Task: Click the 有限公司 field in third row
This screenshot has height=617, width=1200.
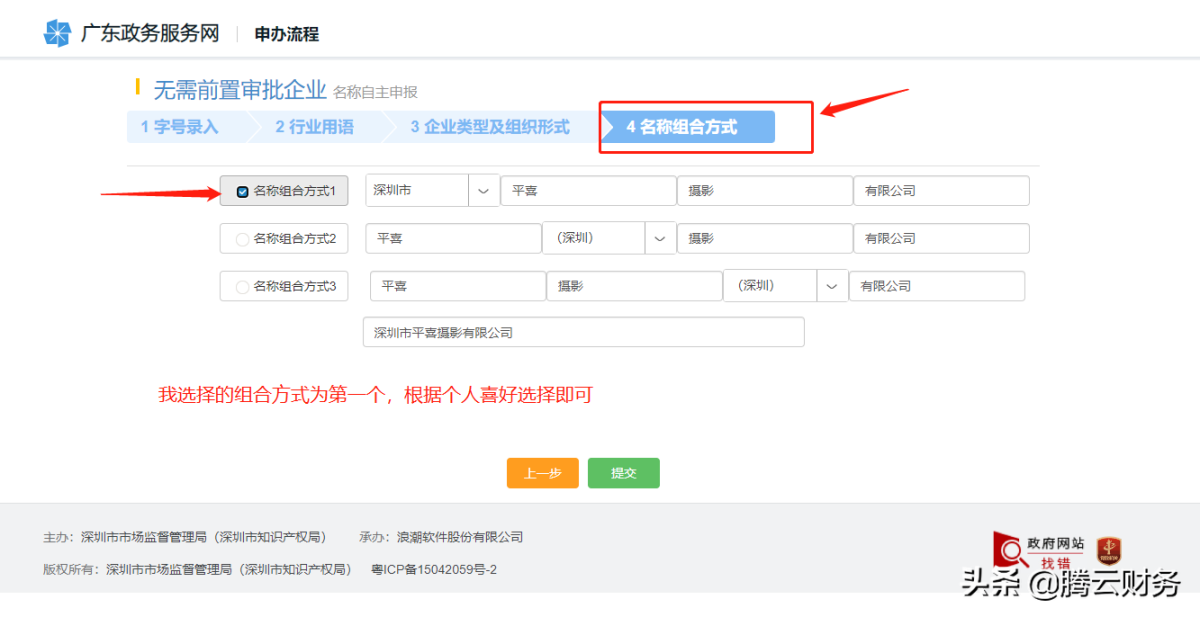Action: (936, 286)
